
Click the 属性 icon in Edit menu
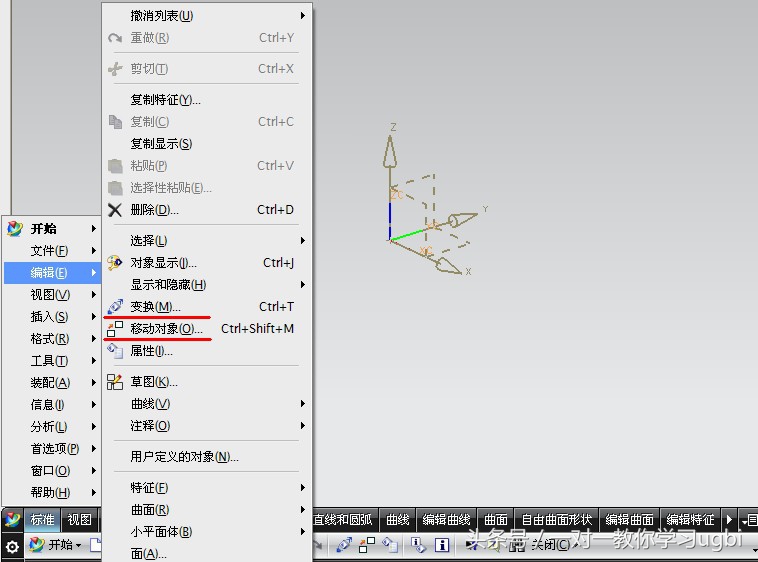click(115, 351)
